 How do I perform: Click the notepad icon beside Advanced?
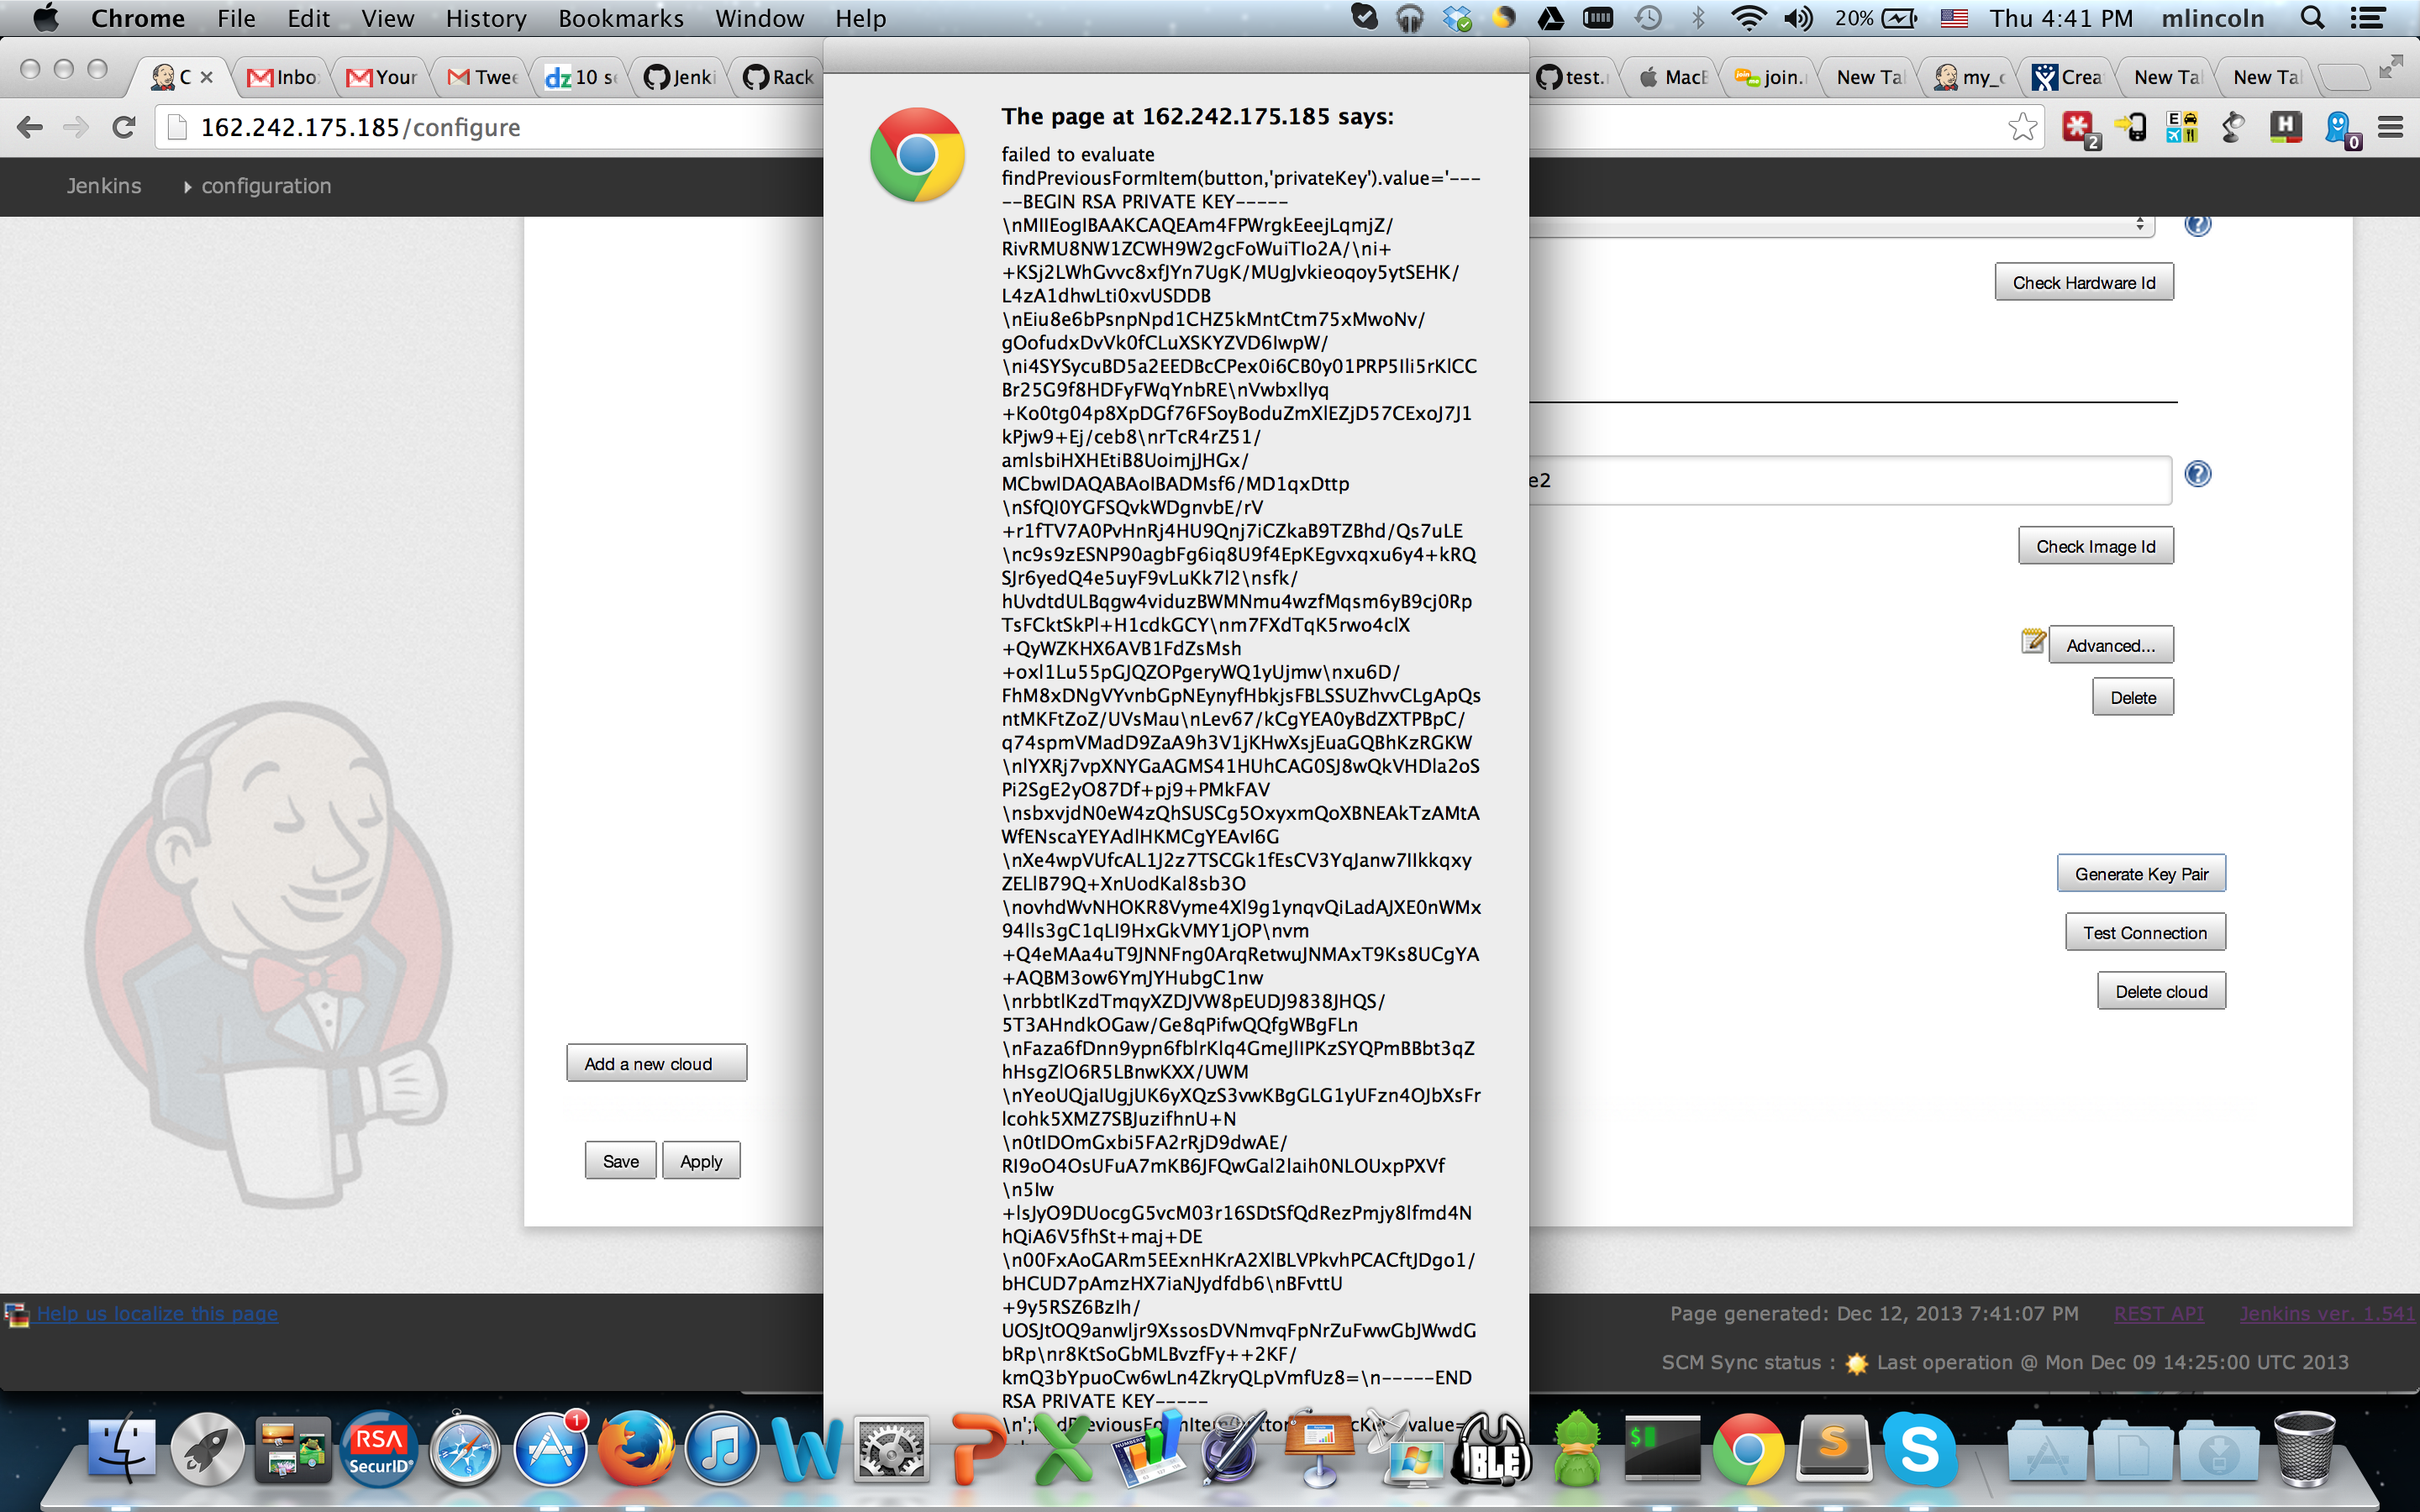pos(2032,641)
